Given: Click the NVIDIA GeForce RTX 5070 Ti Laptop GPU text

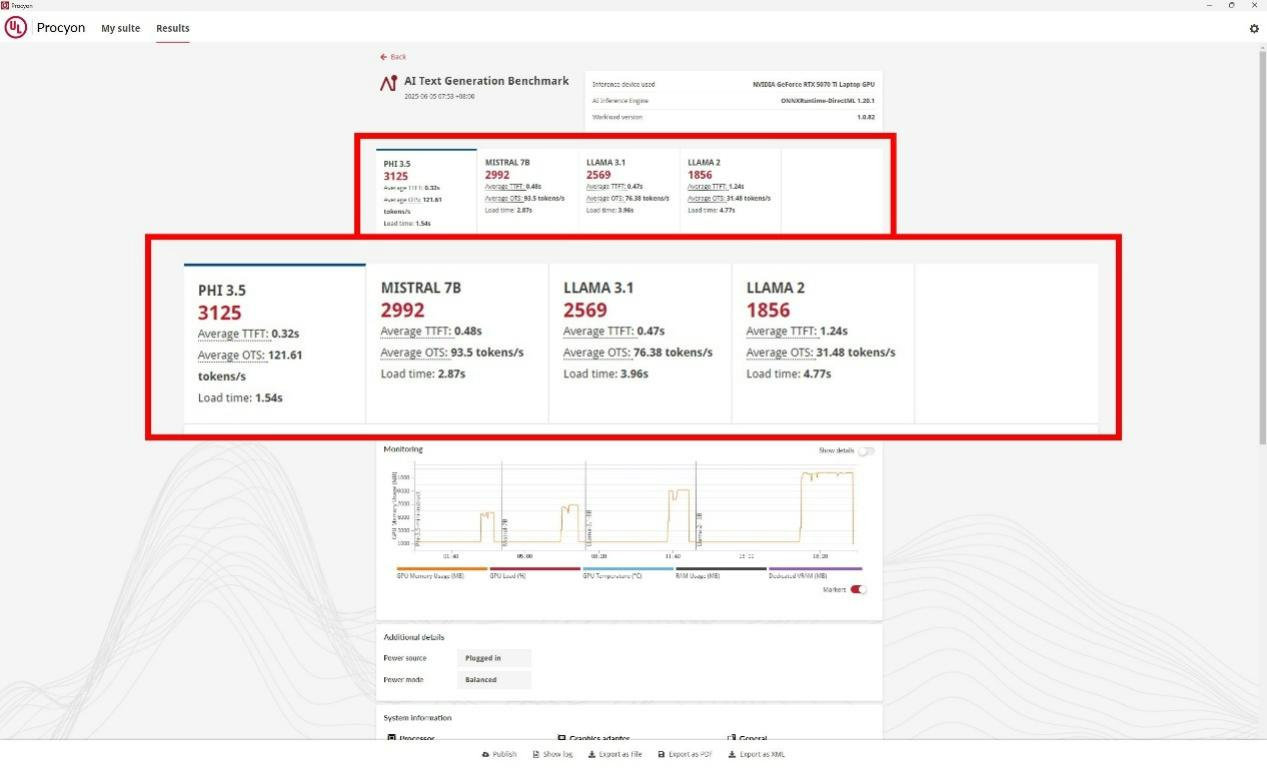Looking at the screenshot, I should point(814,84).
